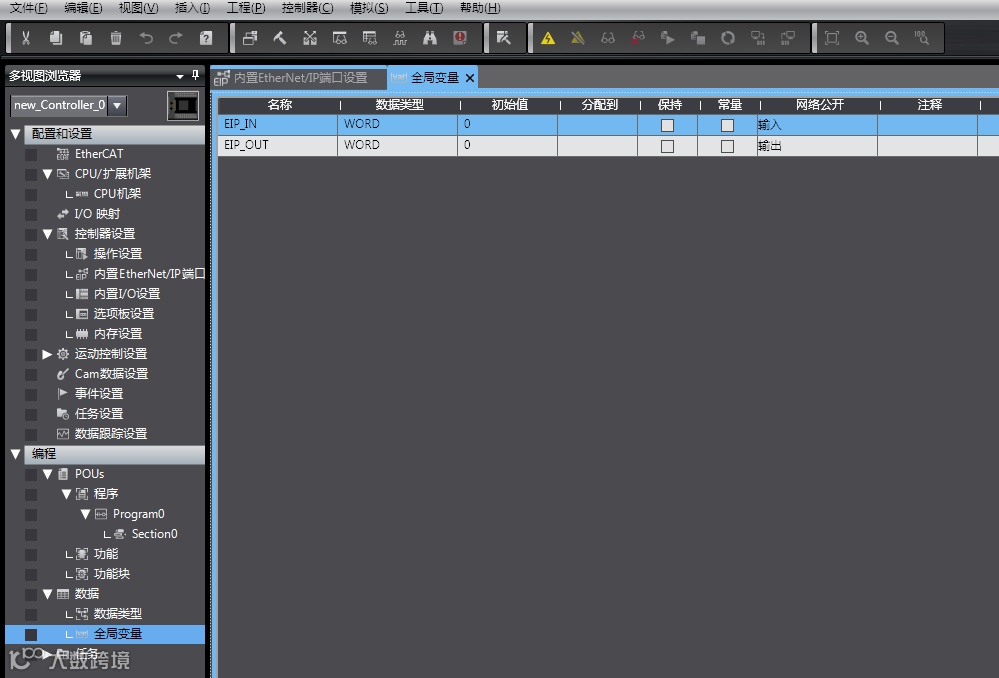Toggle the 保持 checkbox for EIP_IN
The height and width of the screenshot is (678, 999).
click(x=667, y=125)
